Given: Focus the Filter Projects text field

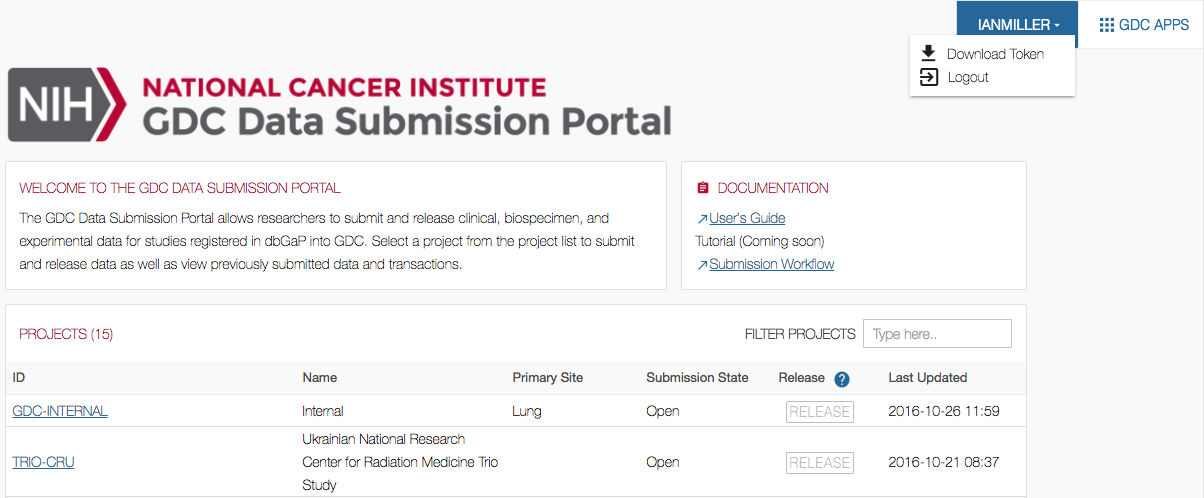Looking at the screenshot, I should click(x=937, y=334).
